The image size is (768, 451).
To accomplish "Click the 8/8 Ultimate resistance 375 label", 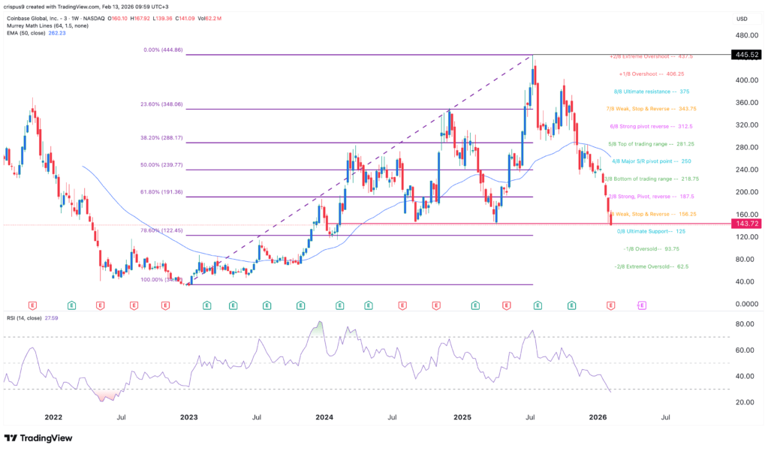I will [x=651, y=92].
